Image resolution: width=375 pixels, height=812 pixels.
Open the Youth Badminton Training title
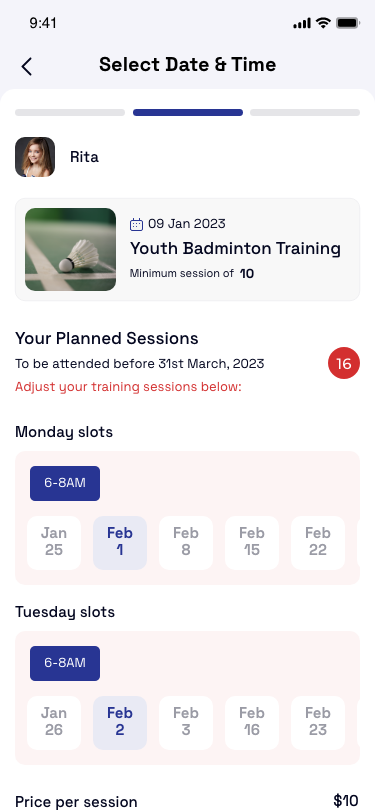pos(235,249)
